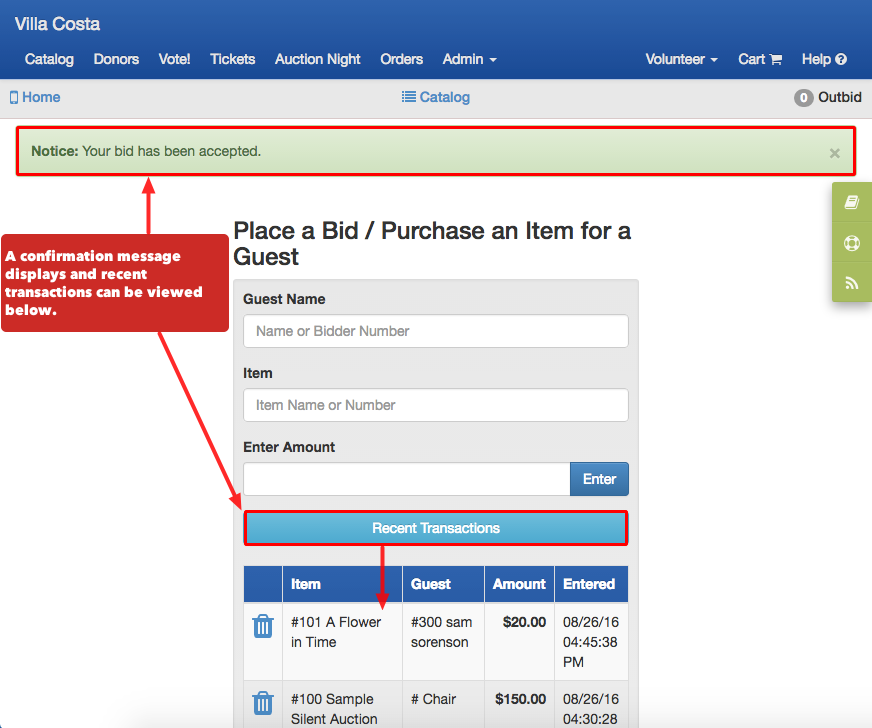
Task: Focus the Guest Name input field
Action: [436, 331]
